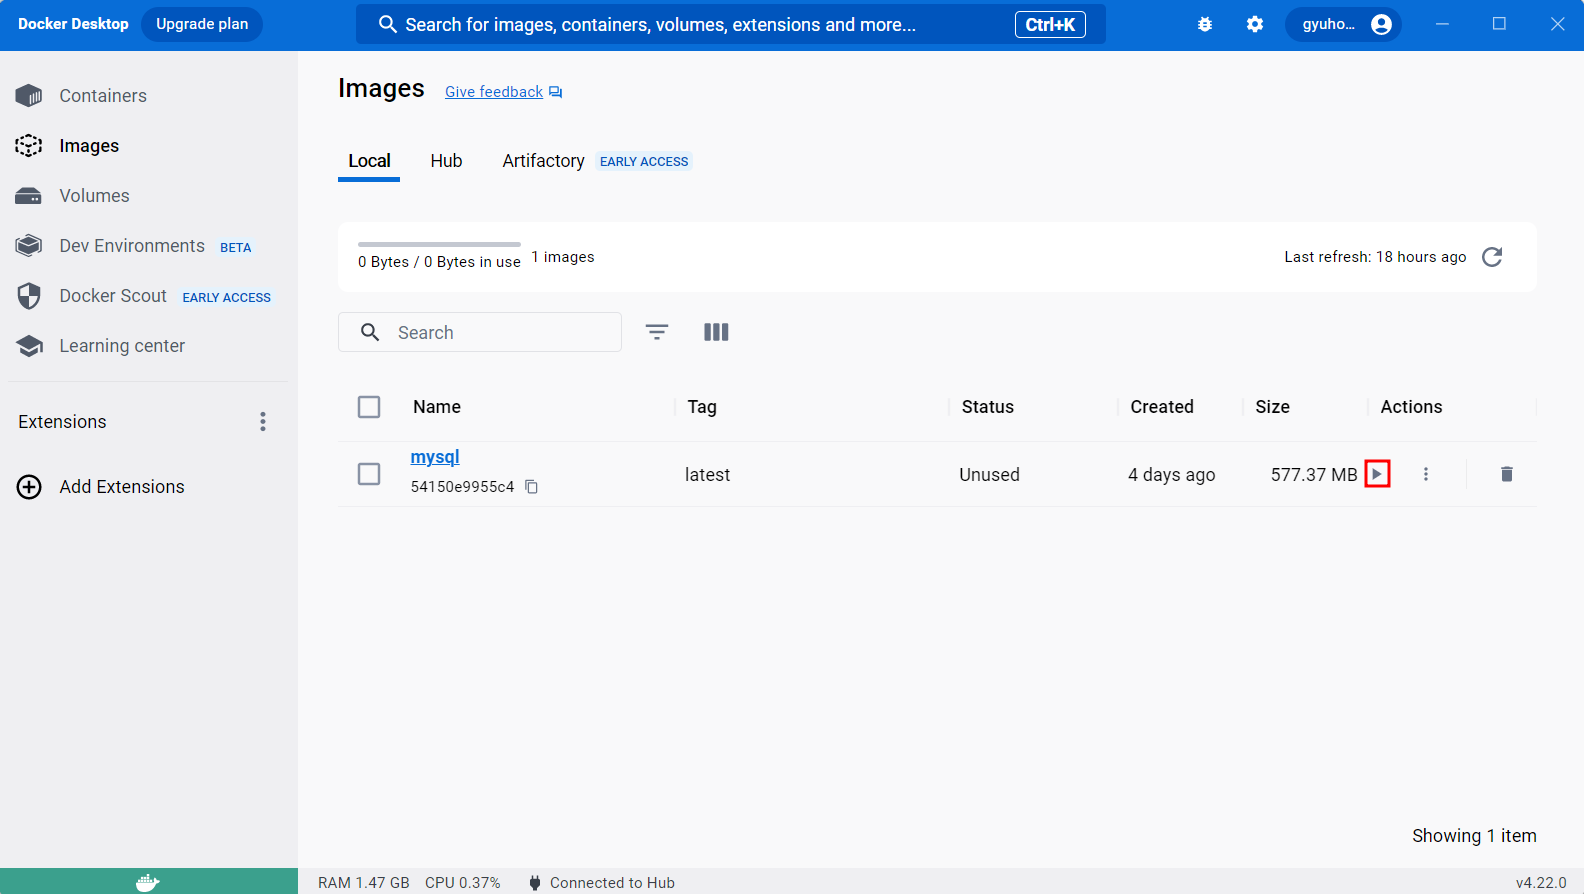
Task: Click the '577.37 MB' size cell
Action: [1314, 475]
